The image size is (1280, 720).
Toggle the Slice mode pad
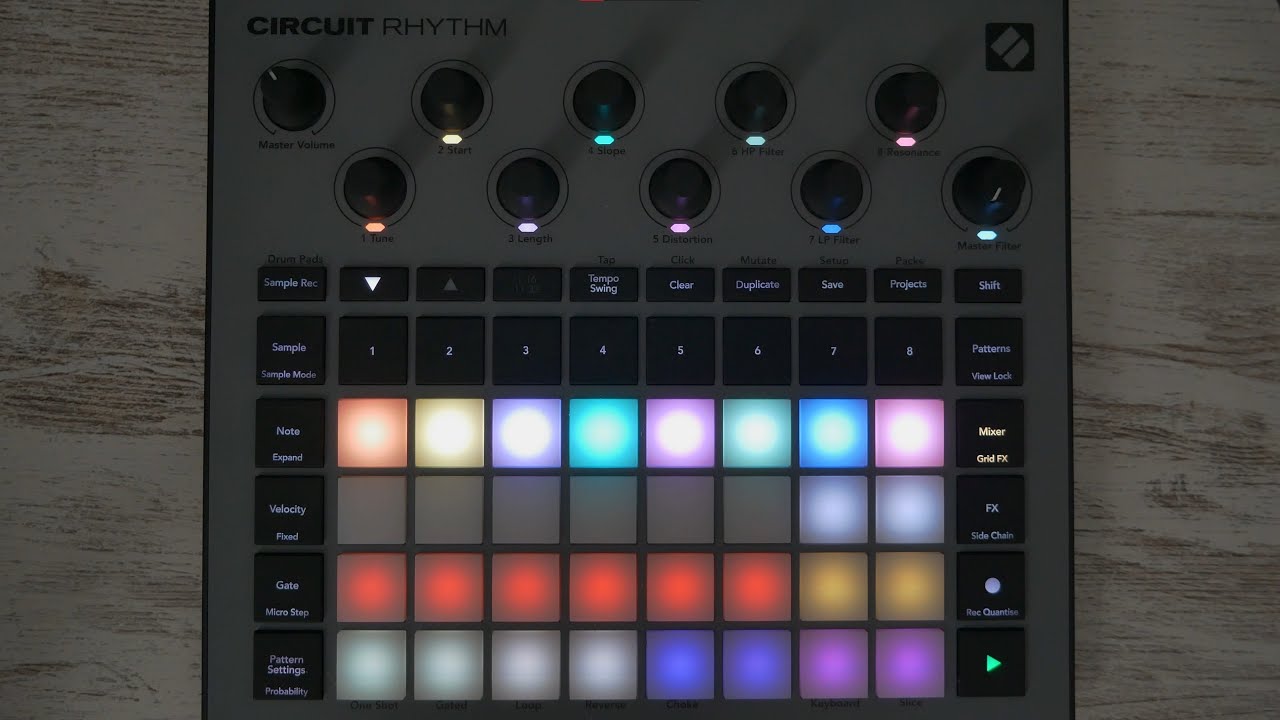(x=909, y=664)
